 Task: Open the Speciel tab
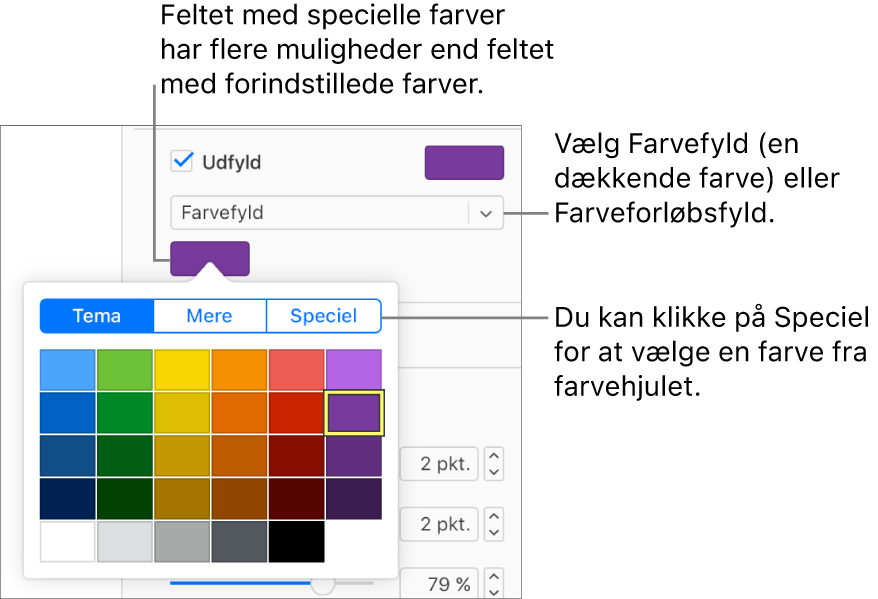[323, 316]
